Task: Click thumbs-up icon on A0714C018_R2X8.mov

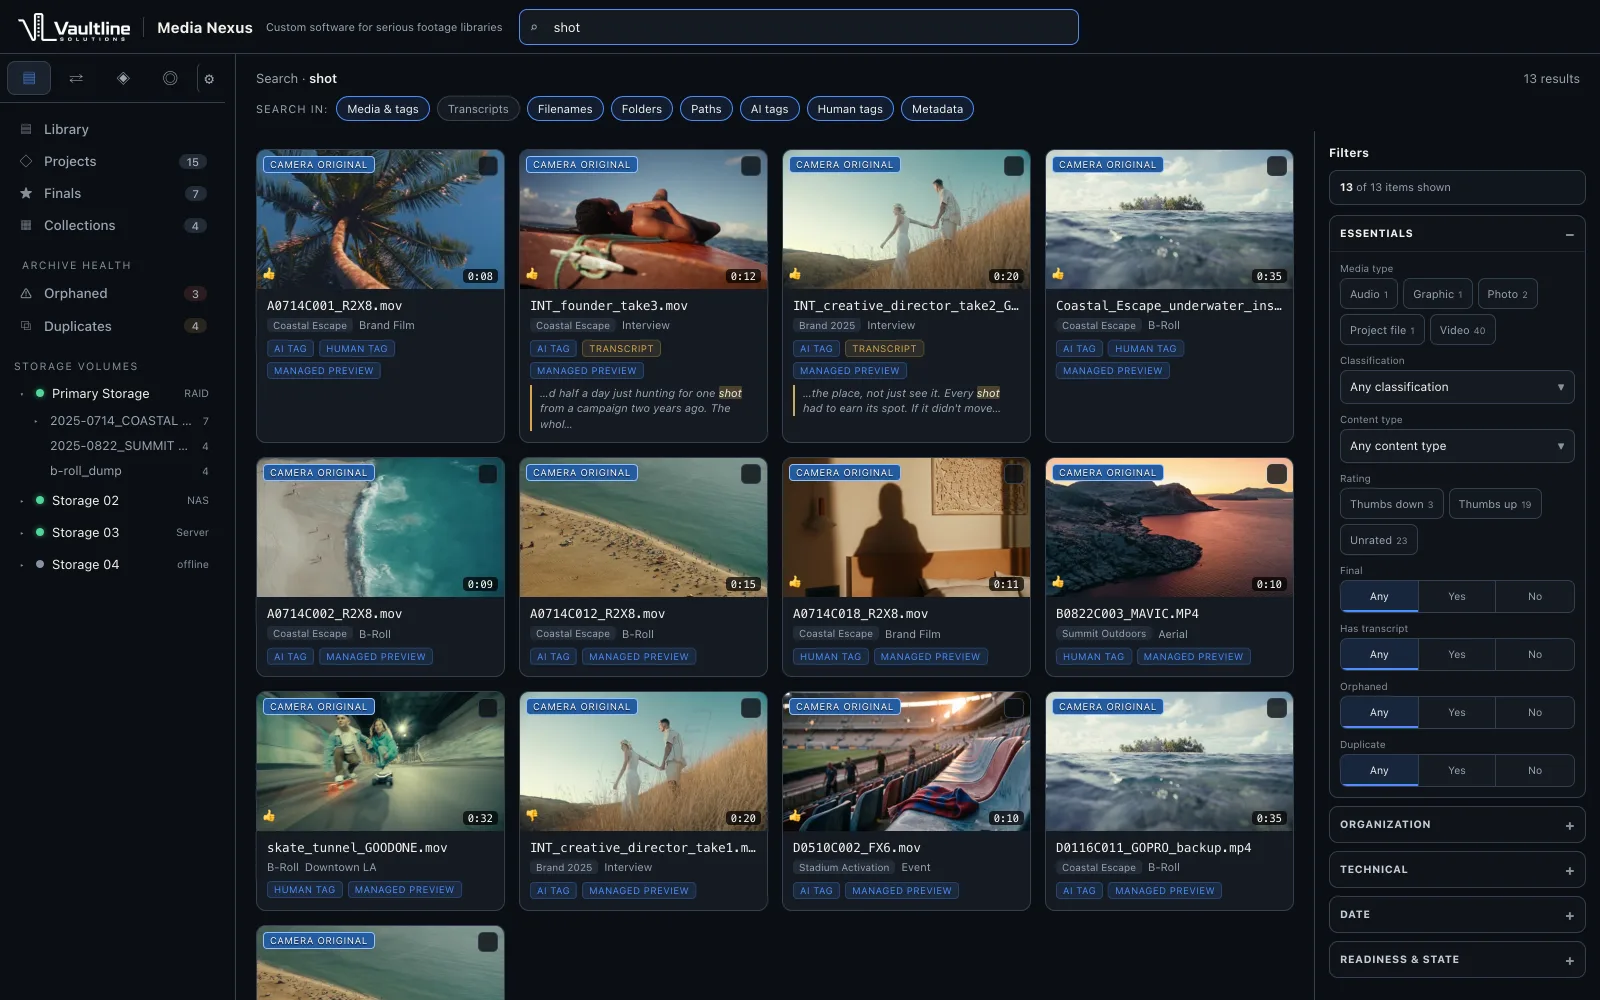Action: coord(795,582)
